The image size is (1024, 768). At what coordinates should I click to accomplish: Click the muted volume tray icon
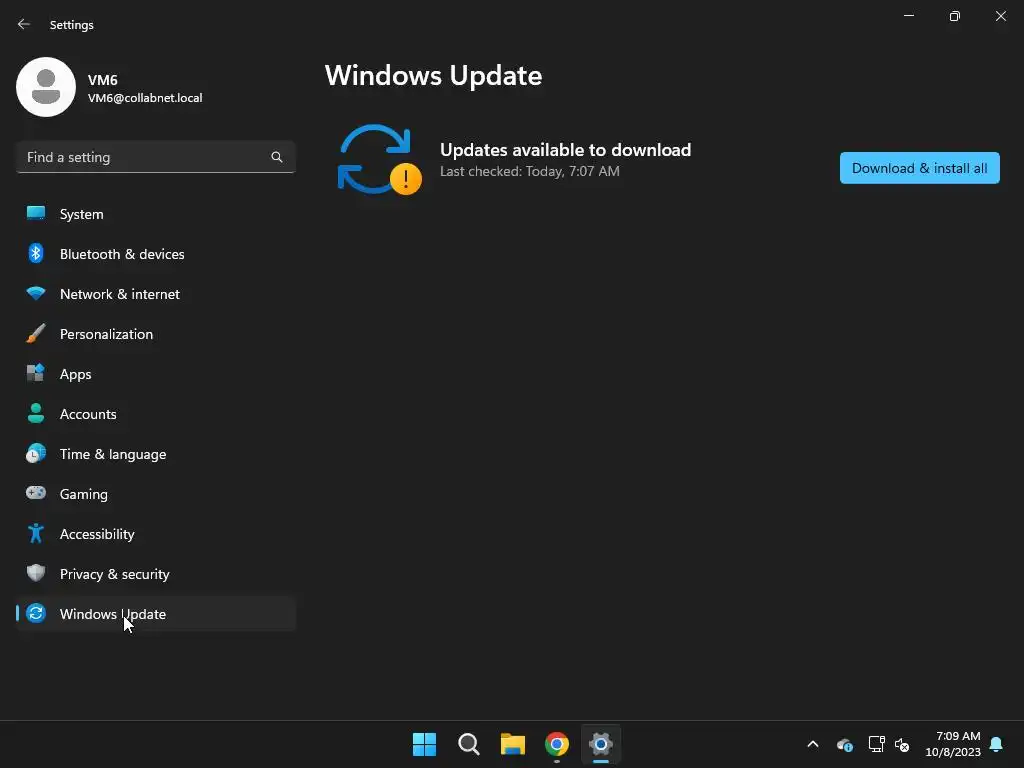pos(903,744)
